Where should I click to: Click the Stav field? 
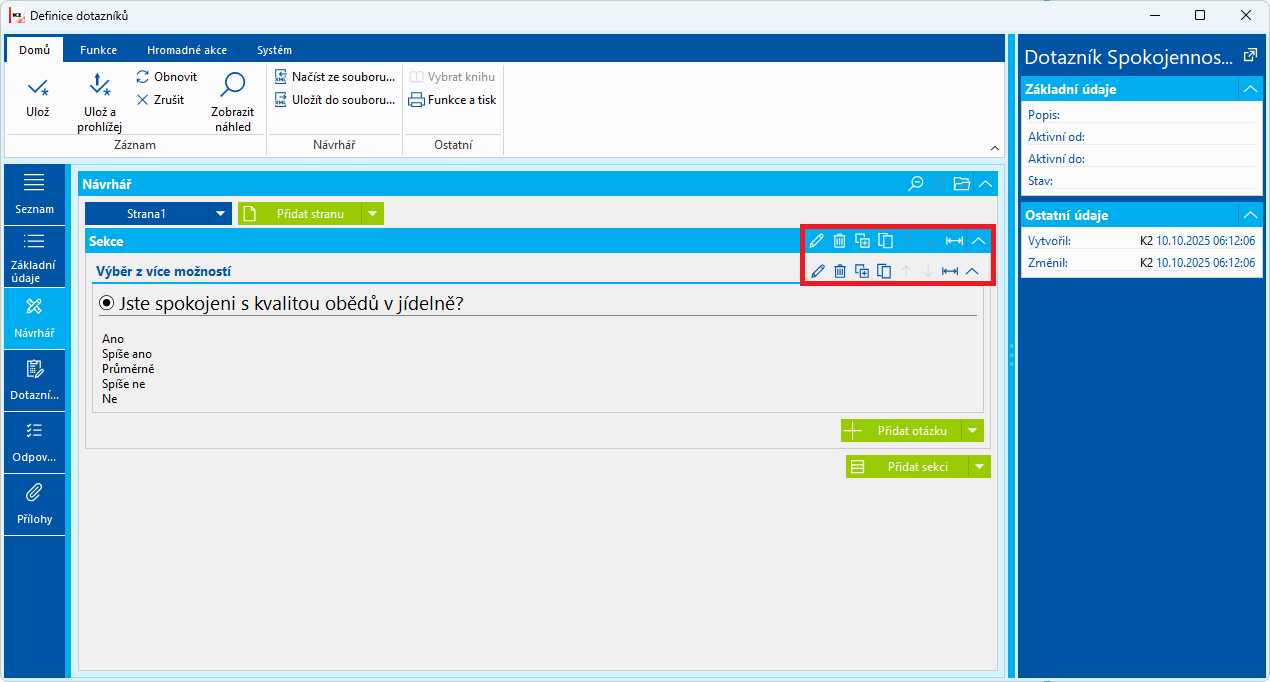[1141, 181]
